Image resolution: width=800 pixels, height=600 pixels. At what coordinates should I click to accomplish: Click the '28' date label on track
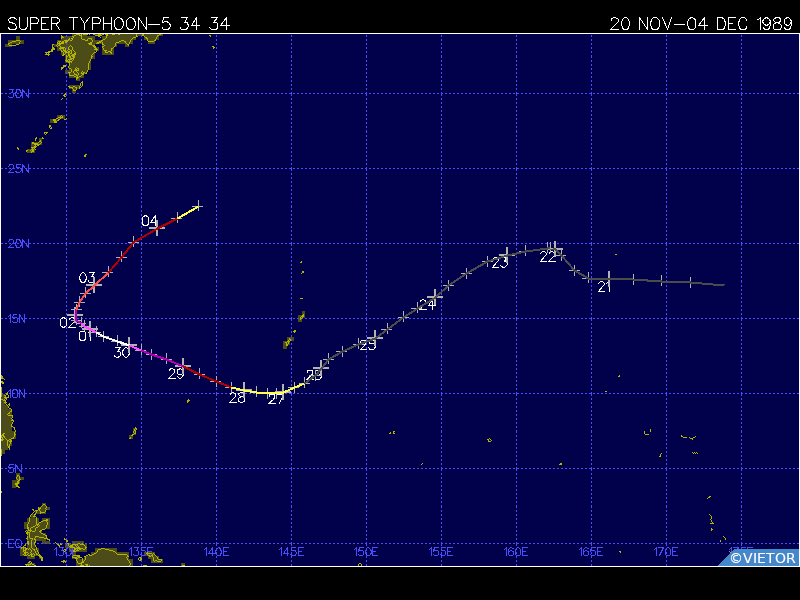pyautogui.click(x=237, y=398)
